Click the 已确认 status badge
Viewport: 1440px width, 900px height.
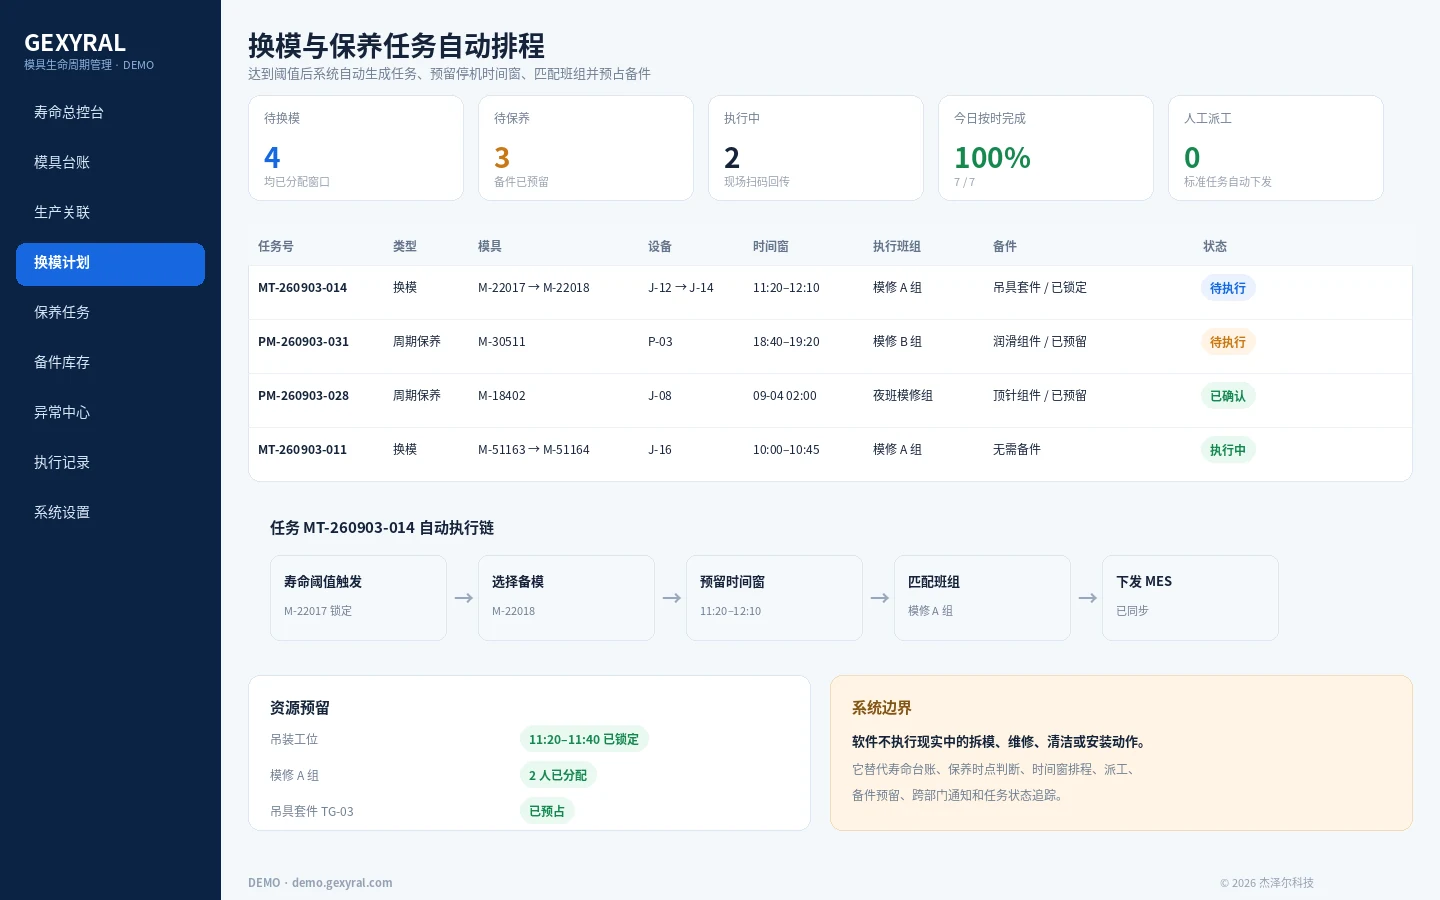[x=1228, y=396]
